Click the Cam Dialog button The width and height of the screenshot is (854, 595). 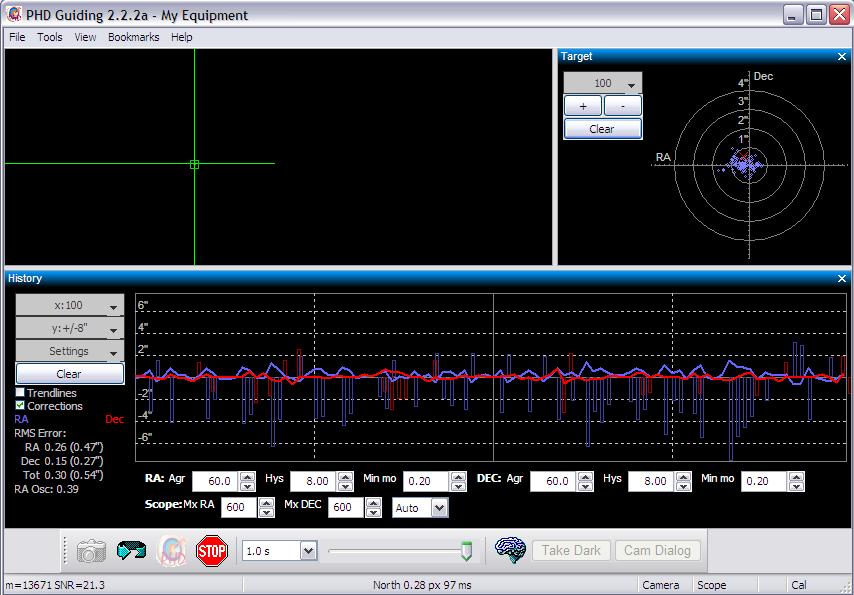pos(657,550)
